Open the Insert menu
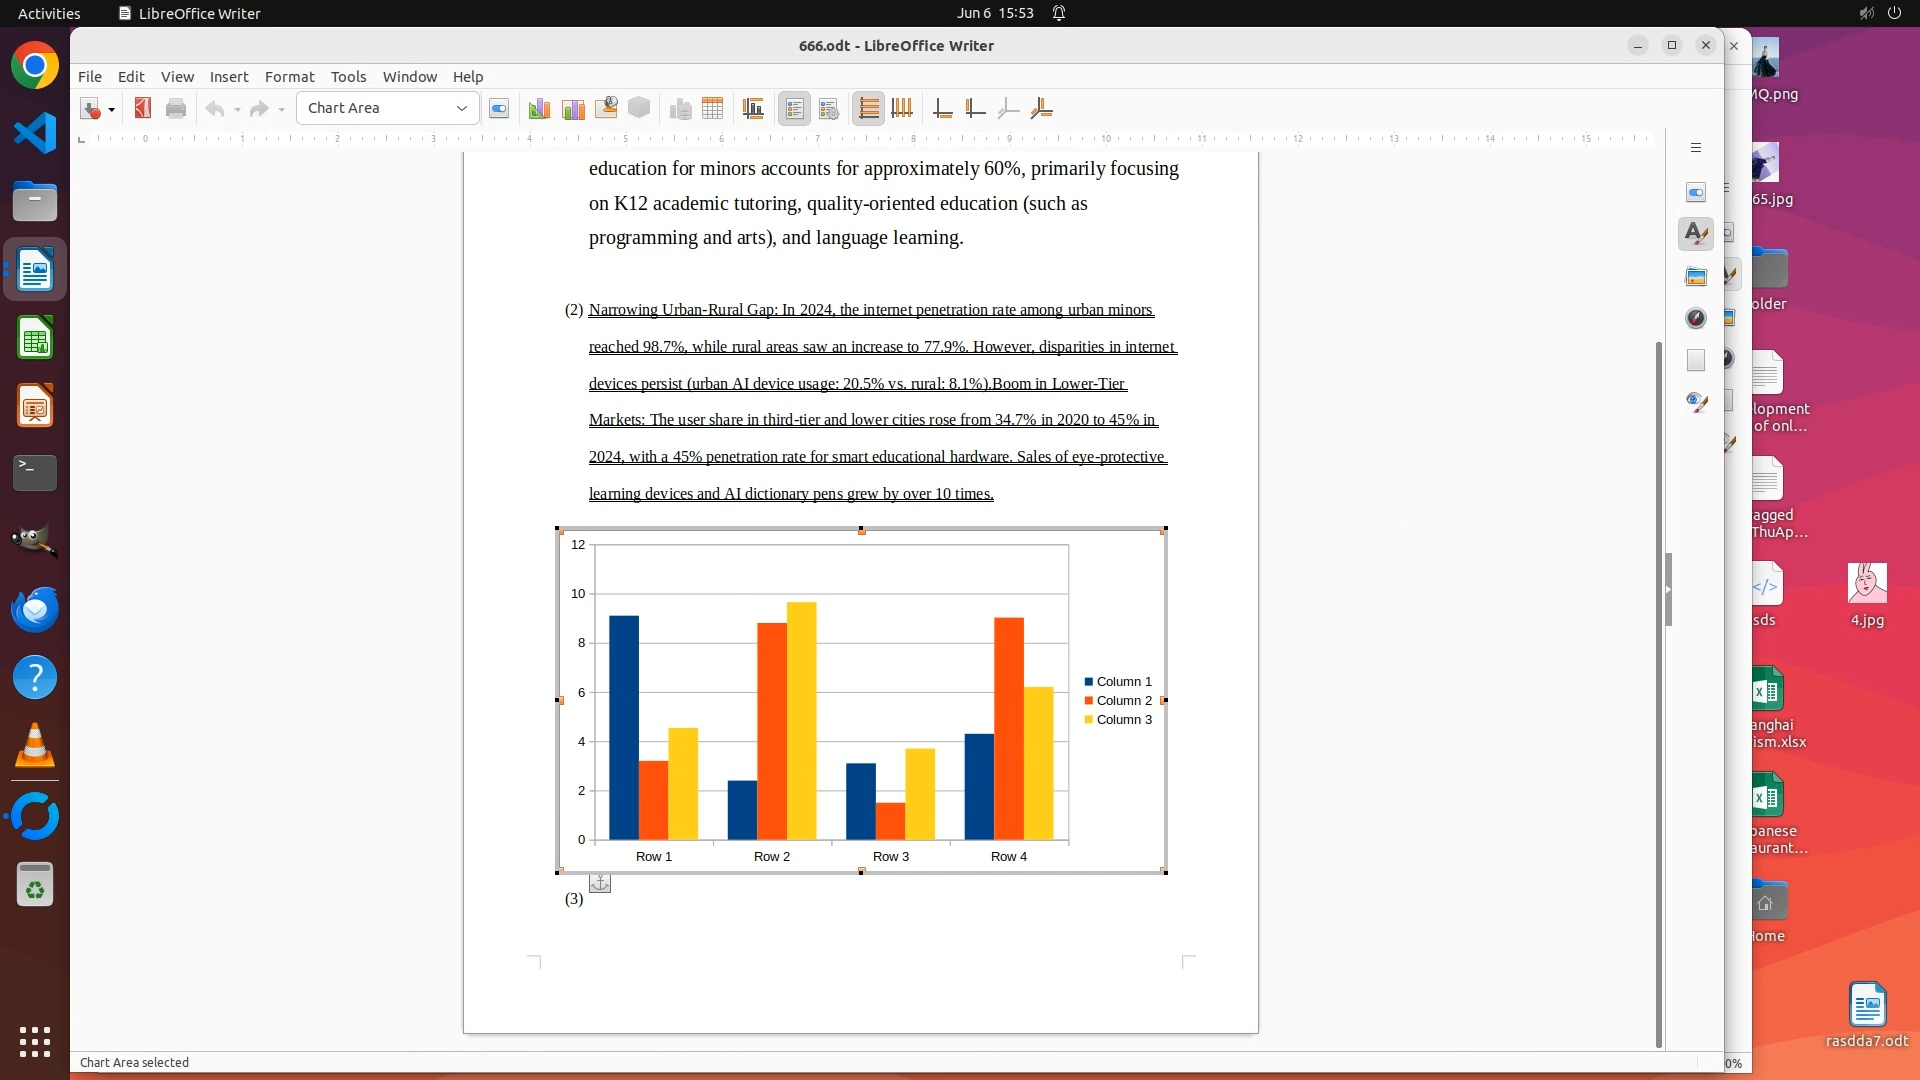The height and width of the screenshot is (1080, 1920). (228, 77)
